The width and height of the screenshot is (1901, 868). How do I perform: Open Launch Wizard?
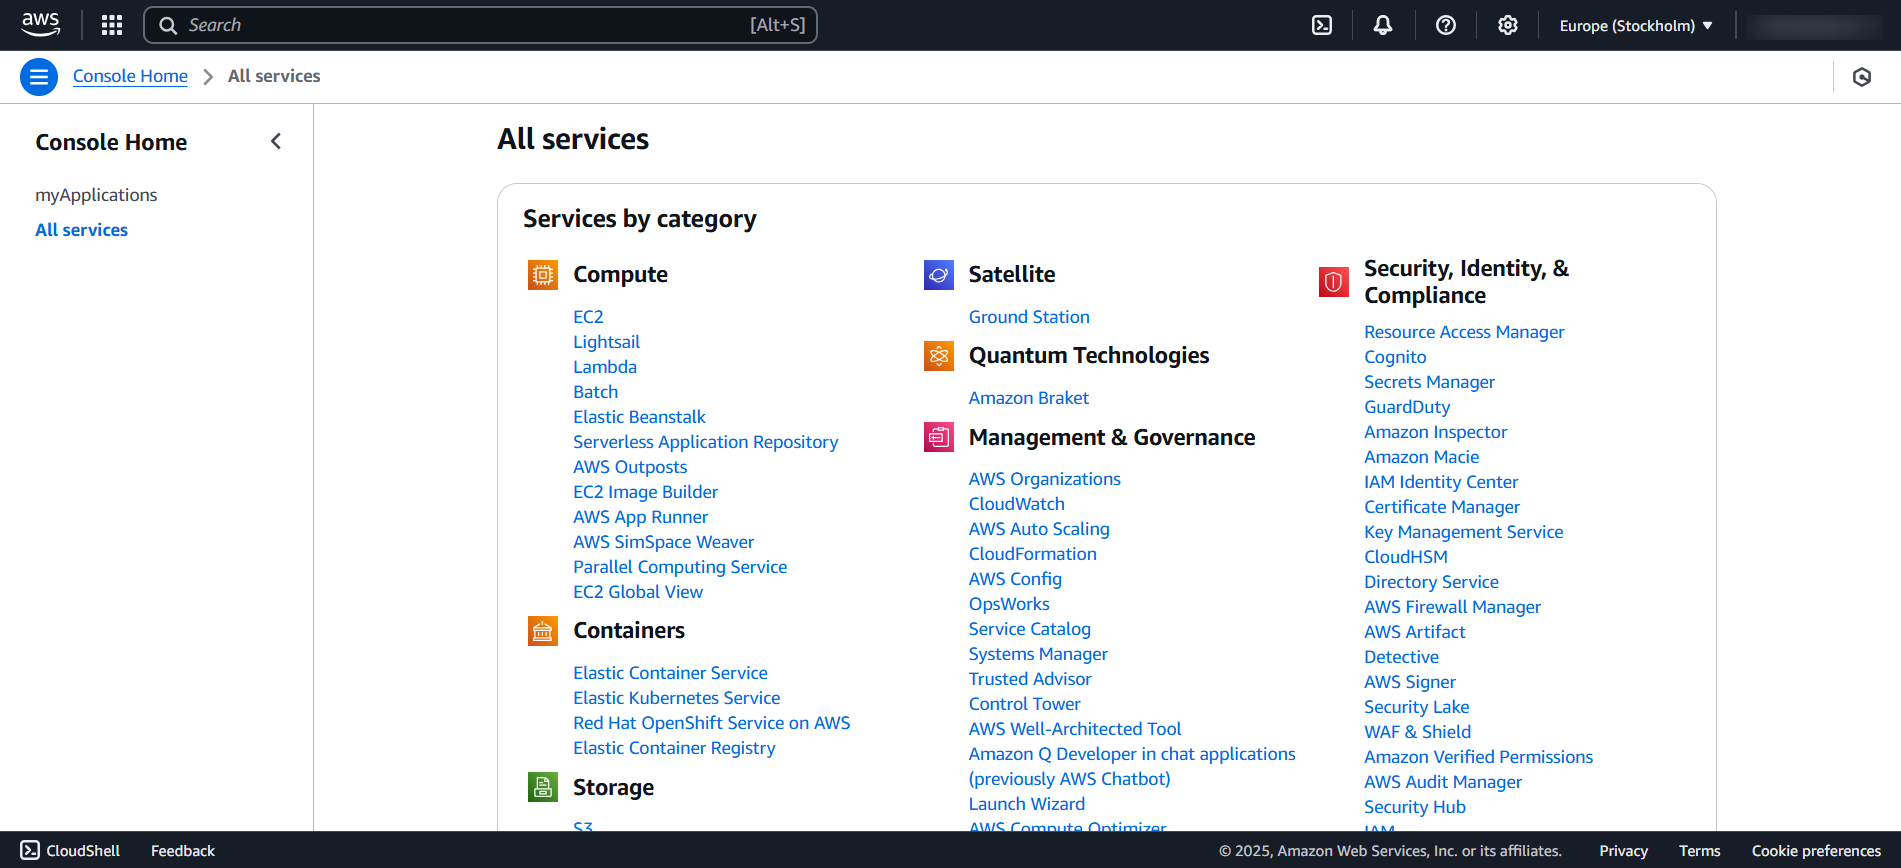[x=1026, y=804]
